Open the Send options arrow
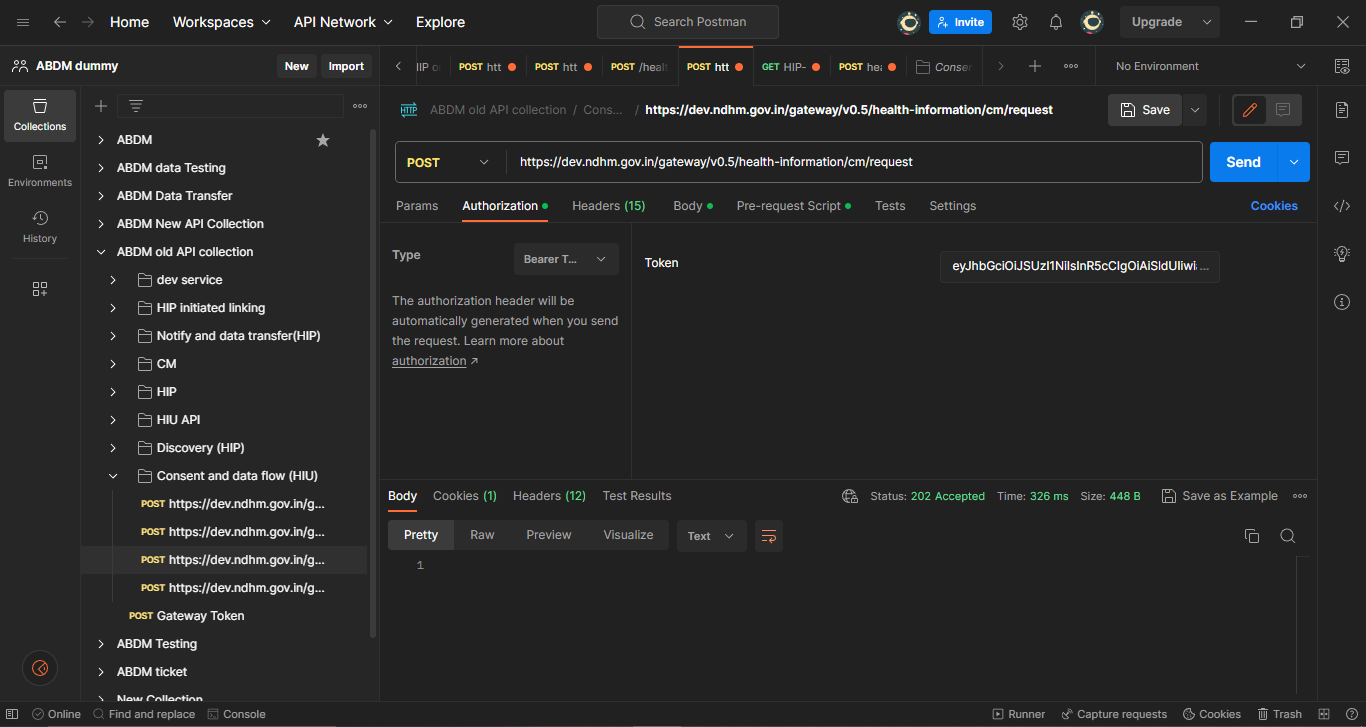This screenshot has height=727, width=1366. point(1294,162)
